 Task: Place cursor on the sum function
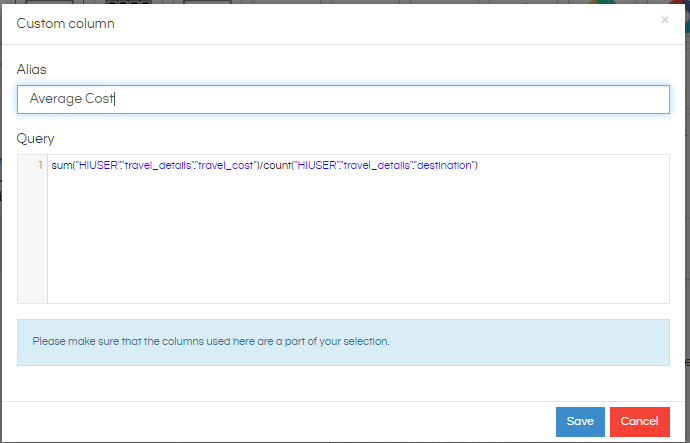(61, 165)
